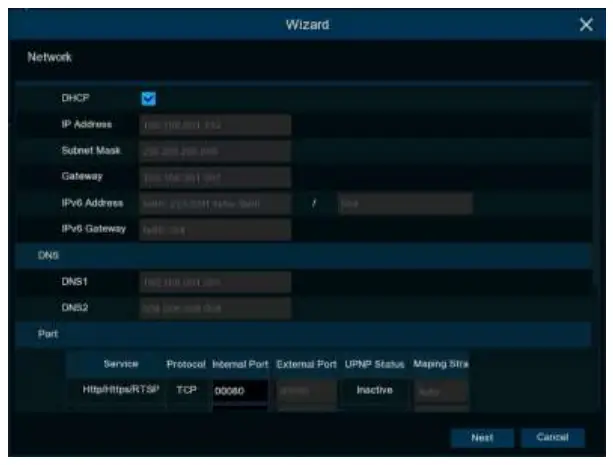613x465 pixels.
Task: Click the DNS1 address field
Action: click(215, 282)
